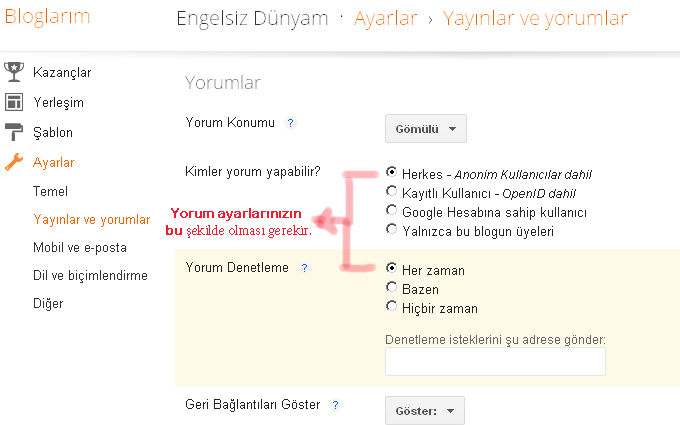Image resolution: width=680 pixels, height=425 pixels.
Task: Click the Kazançlar trophy icon
Action: coord(14,72)
